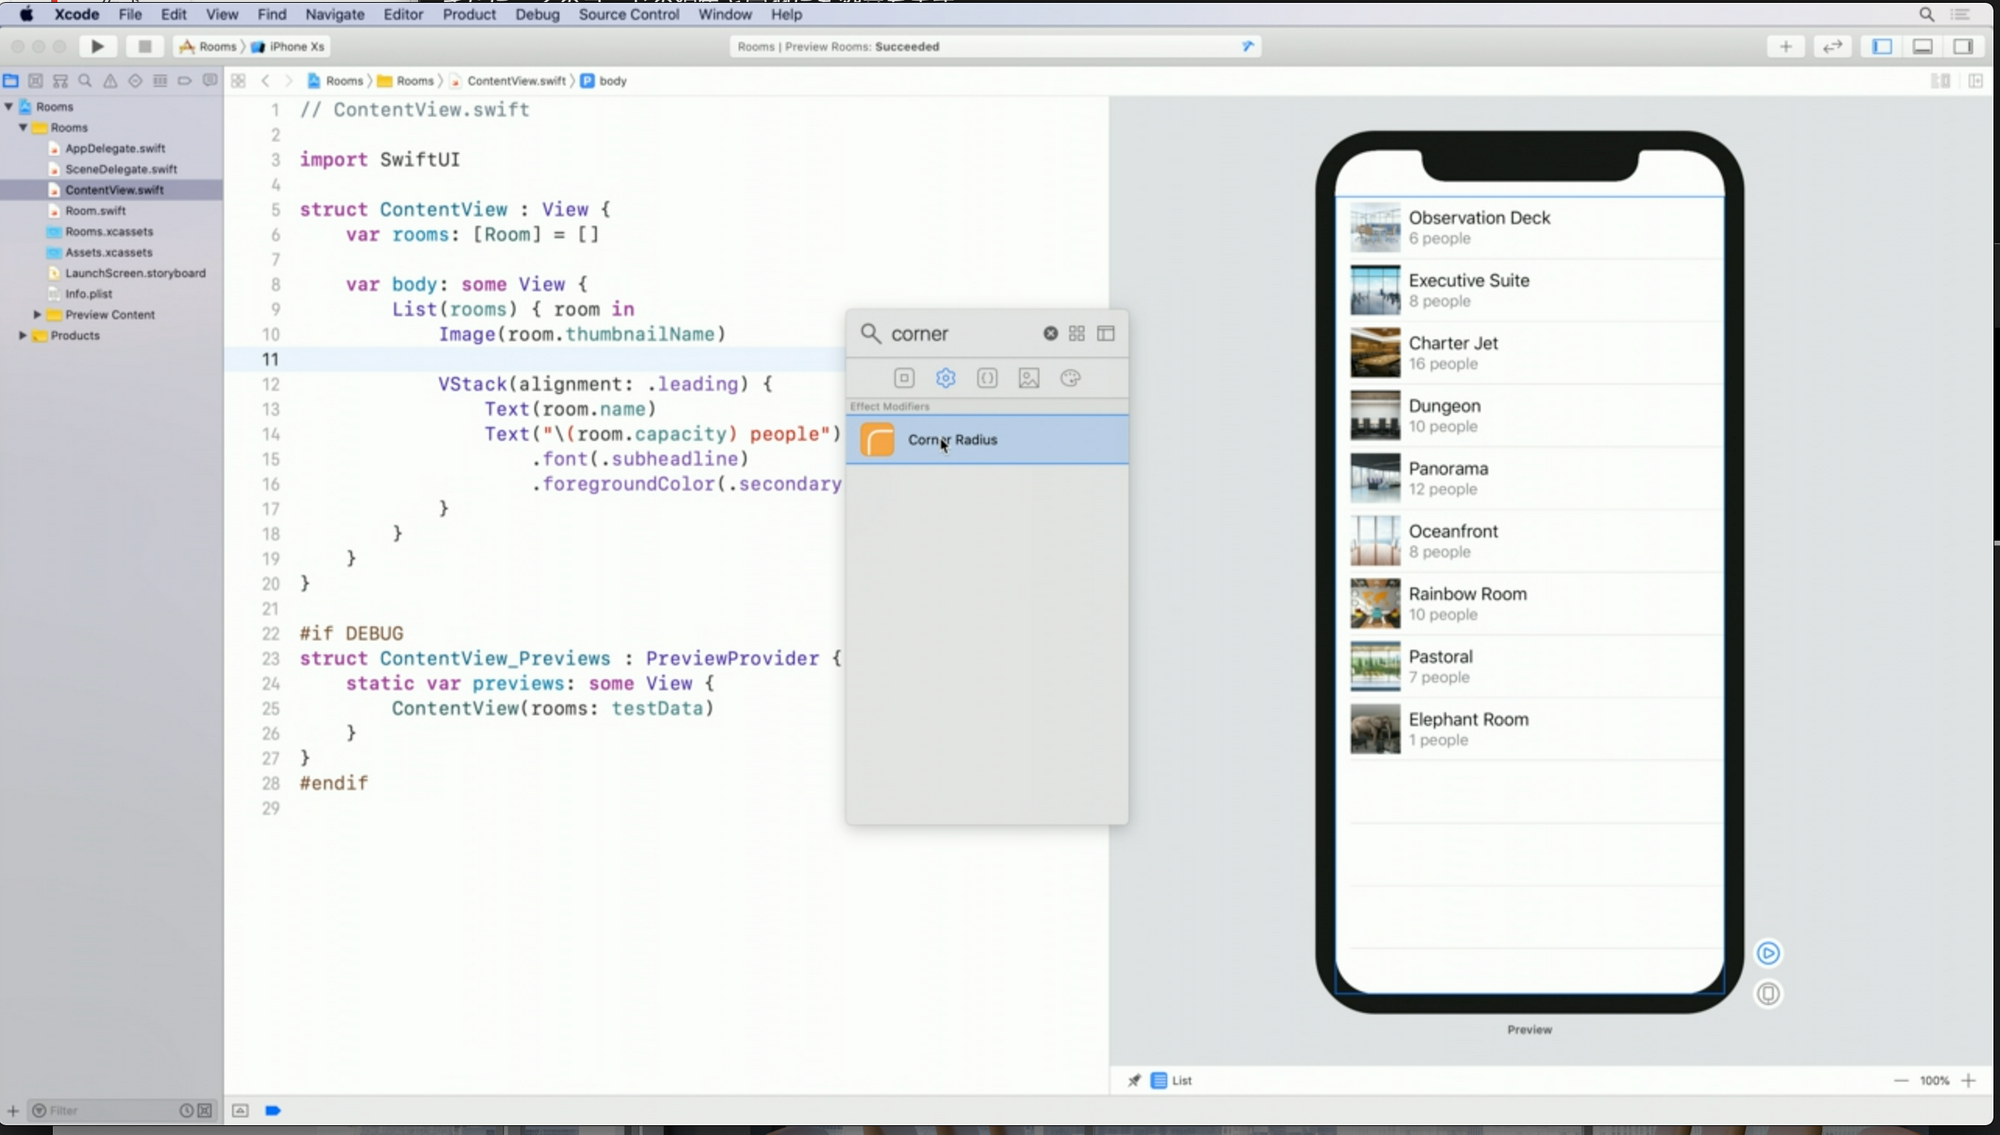Open Room.swift in the navigator
Viewport: 2000px width, 1135px height.
point(95,210)
